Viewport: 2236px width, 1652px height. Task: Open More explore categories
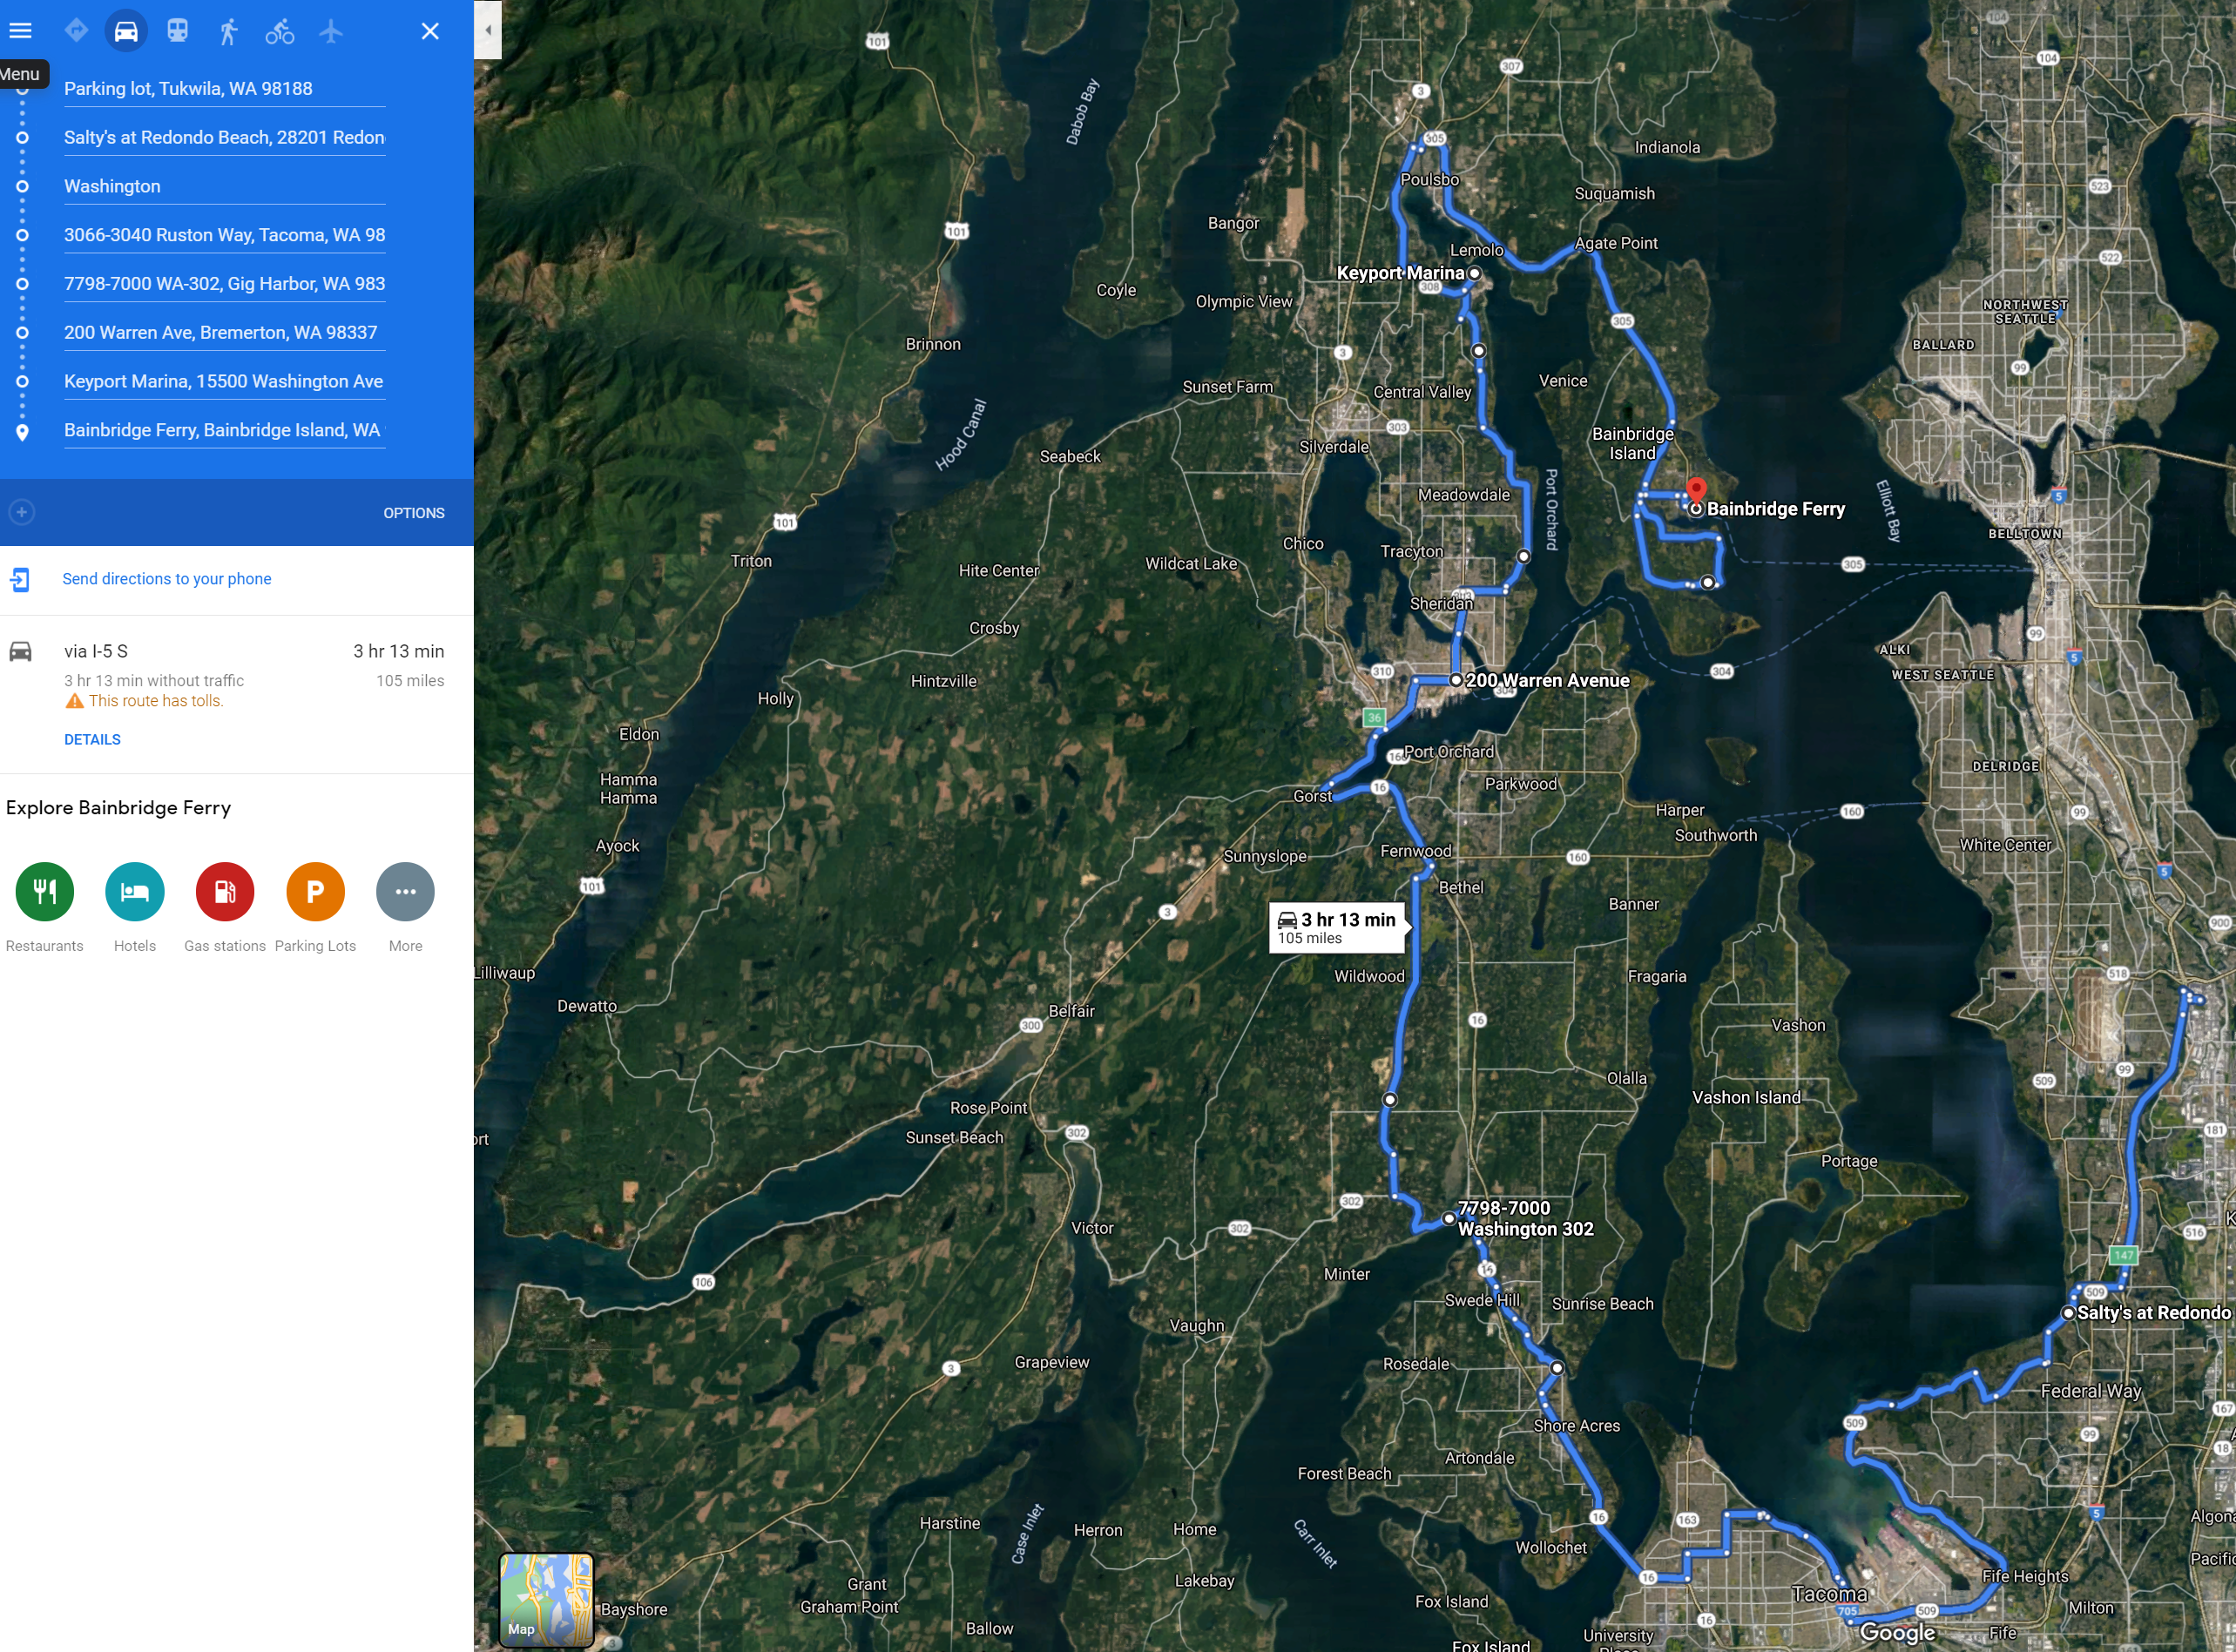pos(405,891)
